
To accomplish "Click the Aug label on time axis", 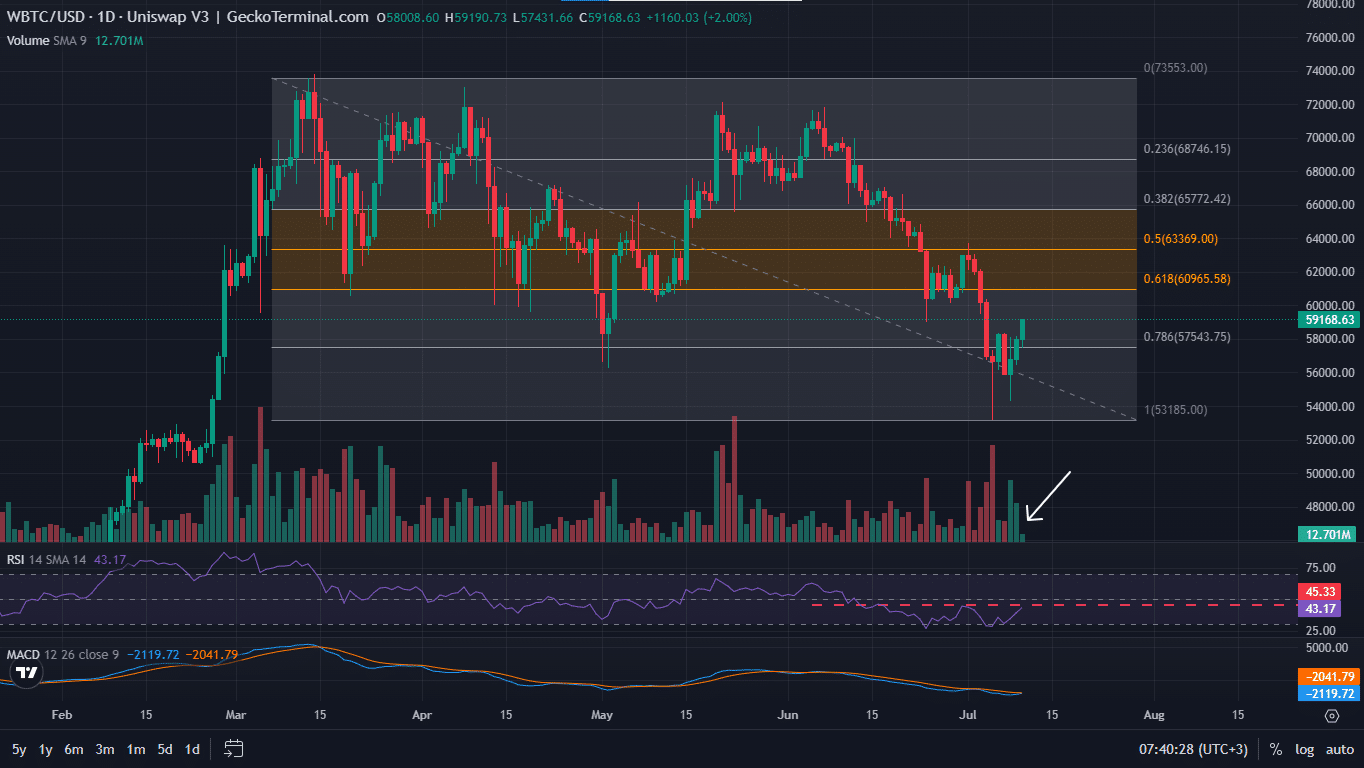I will click(1153, 715).
